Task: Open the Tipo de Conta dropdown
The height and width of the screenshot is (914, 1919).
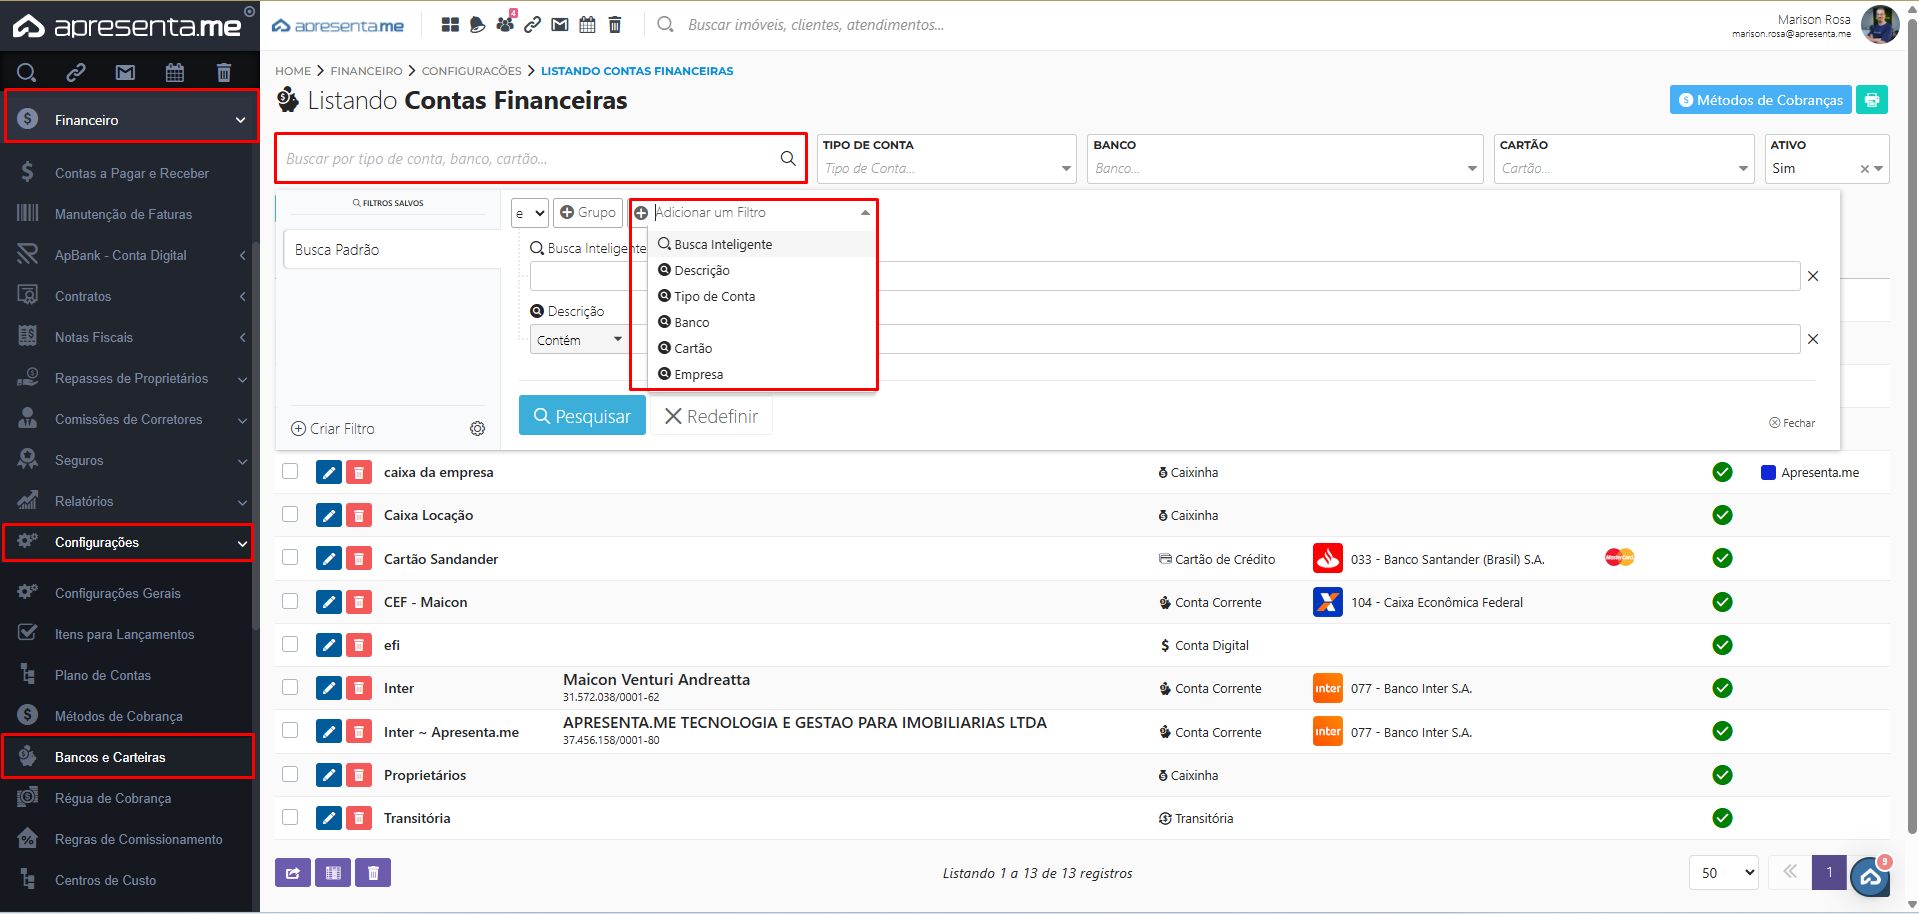Action: point(945,168)
